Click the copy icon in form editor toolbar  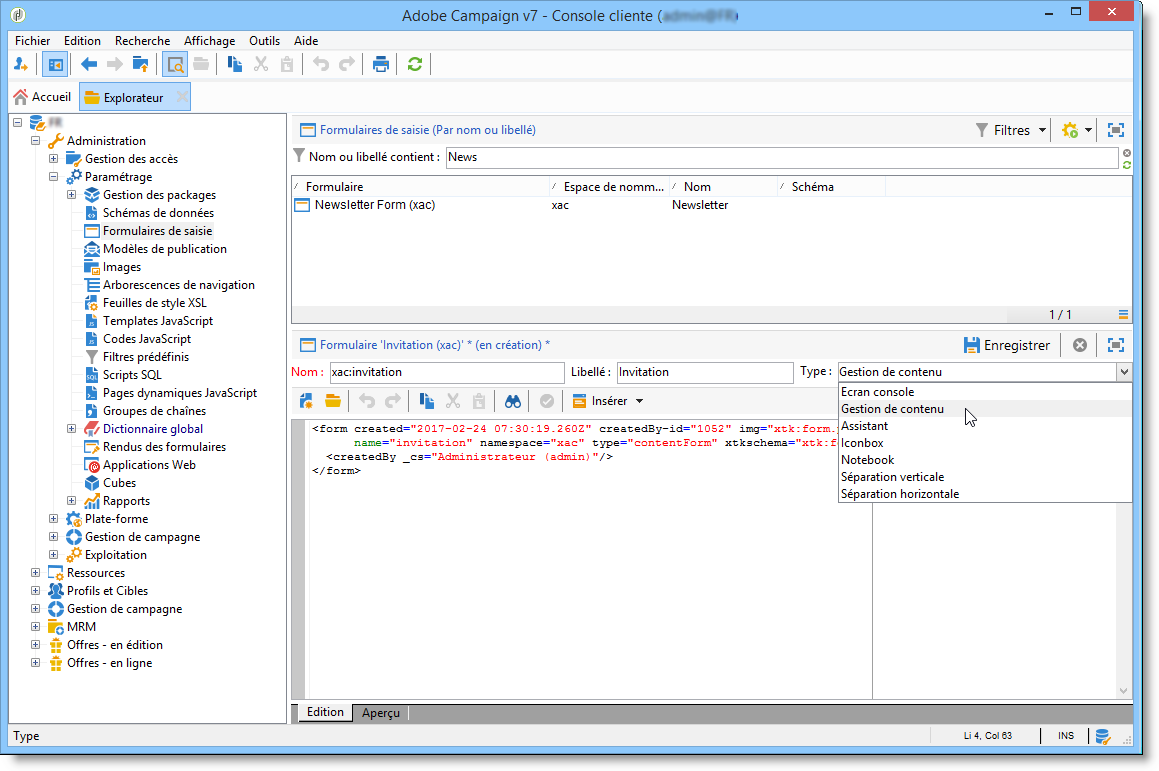[x=426, y=401]
